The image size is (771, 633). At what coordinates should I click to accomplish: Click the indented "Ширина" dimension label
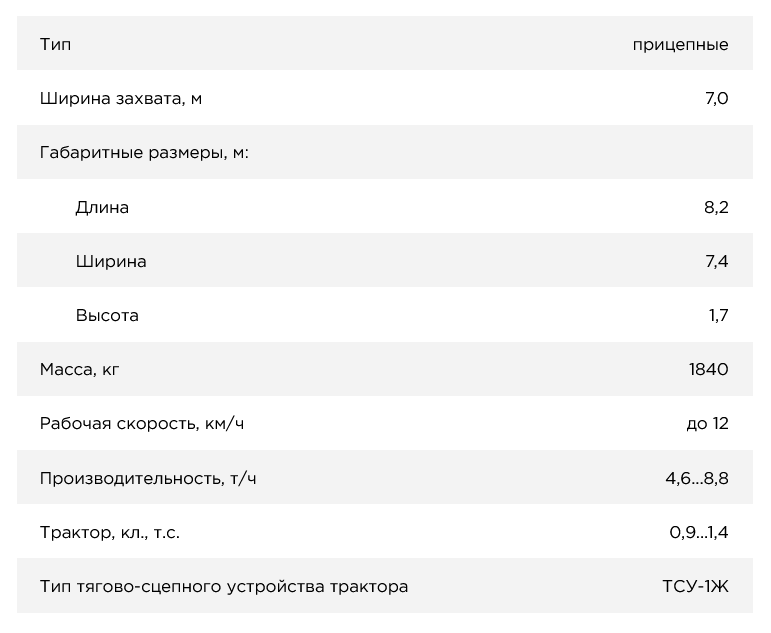coord(111,261)
